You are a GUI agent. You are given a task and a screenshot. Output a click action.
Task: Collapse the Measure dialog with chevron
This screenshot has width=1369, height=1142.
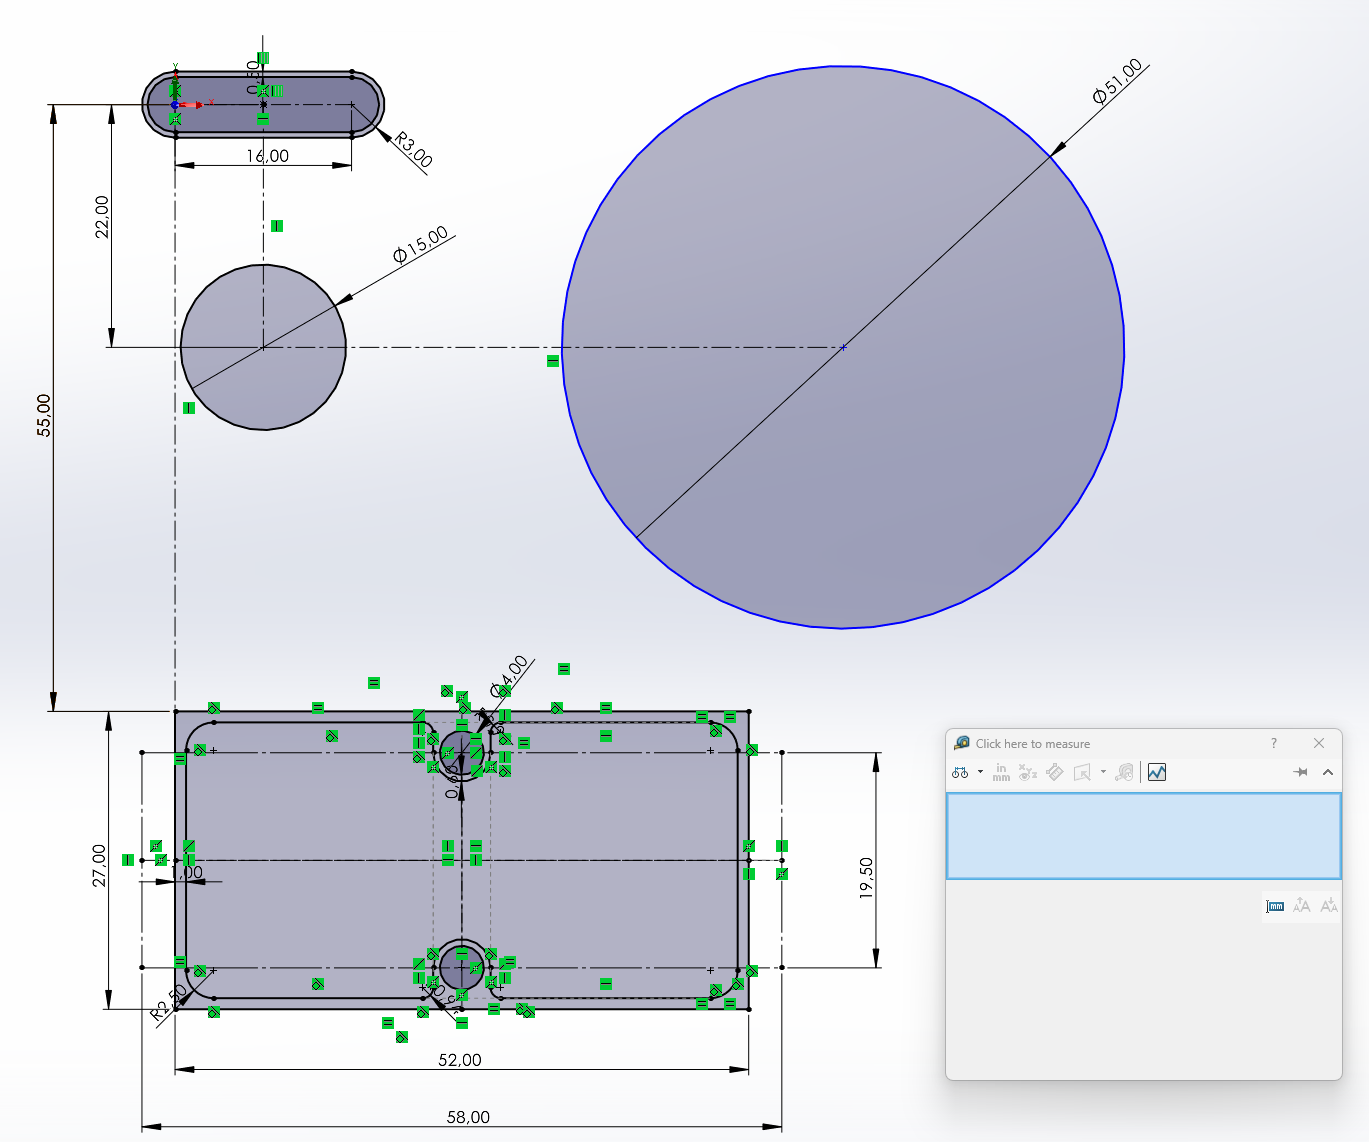(1328, 772)
